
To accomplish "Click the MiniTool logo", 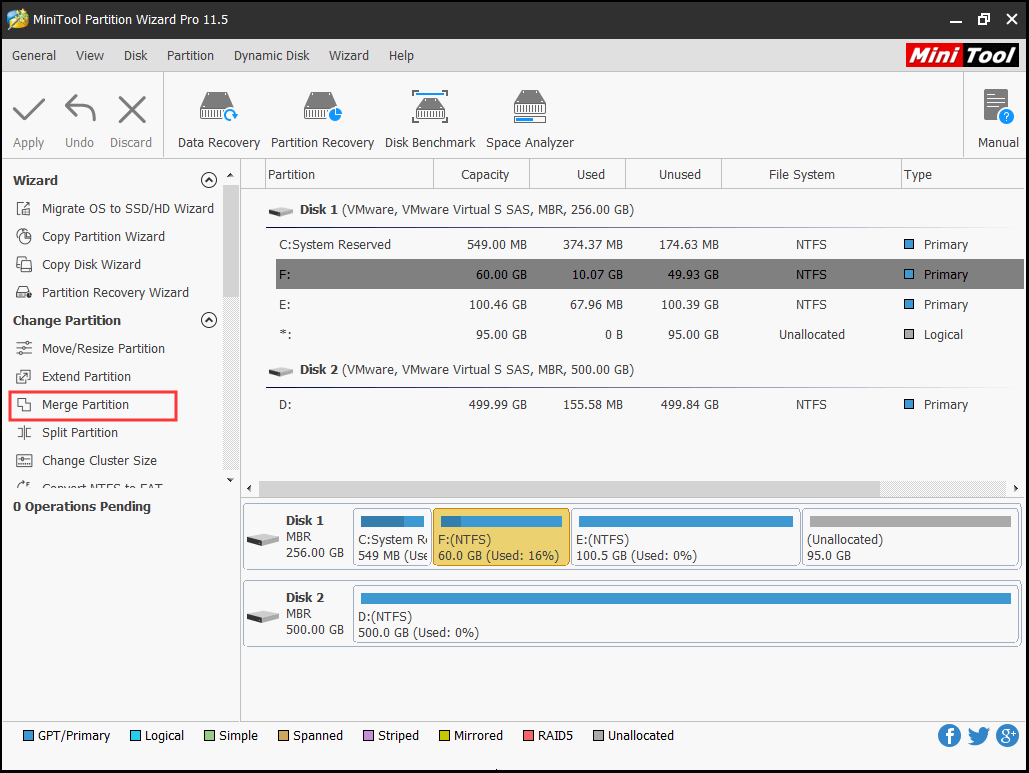I will coord(961,55).
